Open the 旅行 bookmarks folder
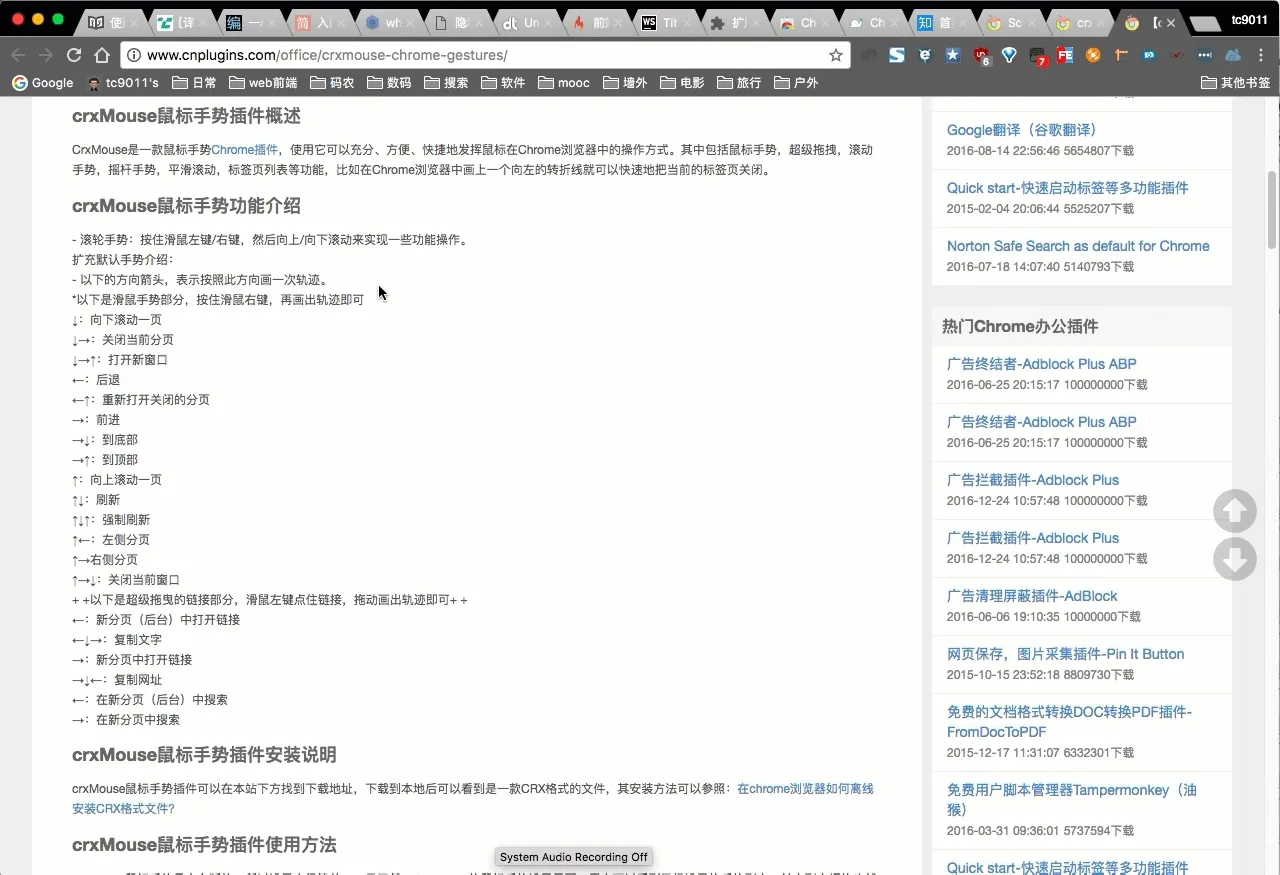 click(738, 83)
